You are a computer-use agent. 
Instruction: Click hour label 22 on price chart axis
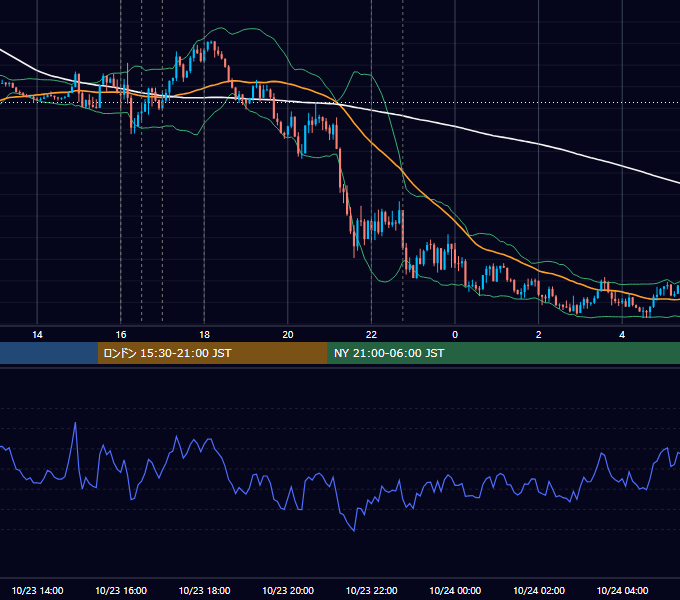pyautogui.click(x=371, y=335)
